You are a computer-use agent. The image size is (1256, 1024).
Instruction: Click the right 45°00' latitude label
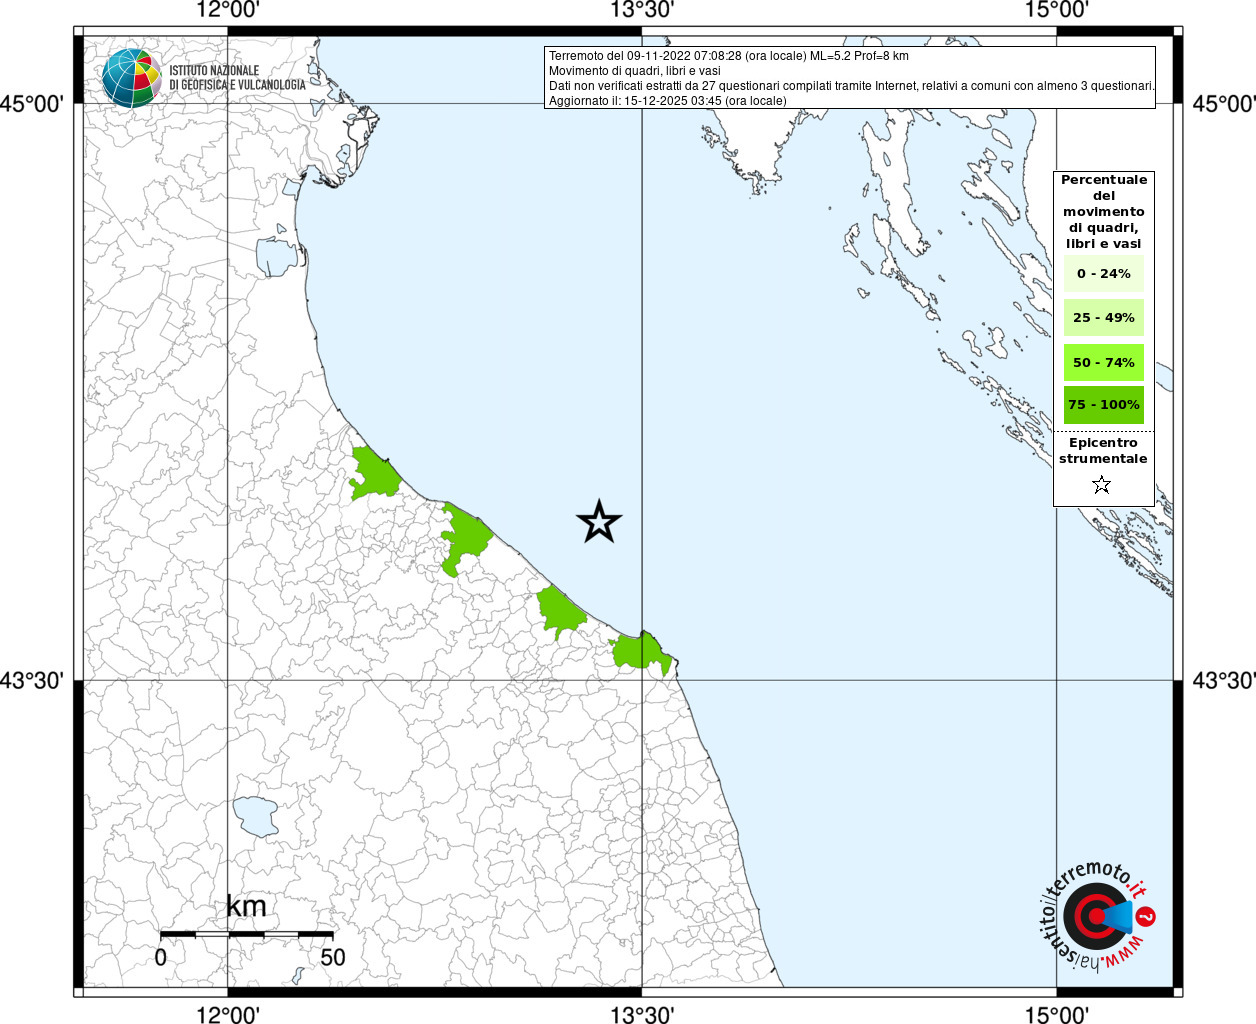(1224, 104)
